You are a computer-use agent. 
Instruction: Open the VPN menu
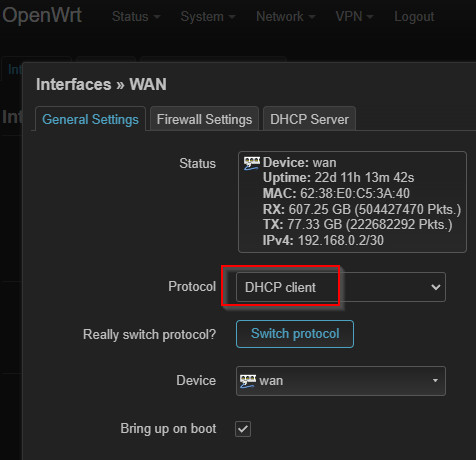point(354,16)
